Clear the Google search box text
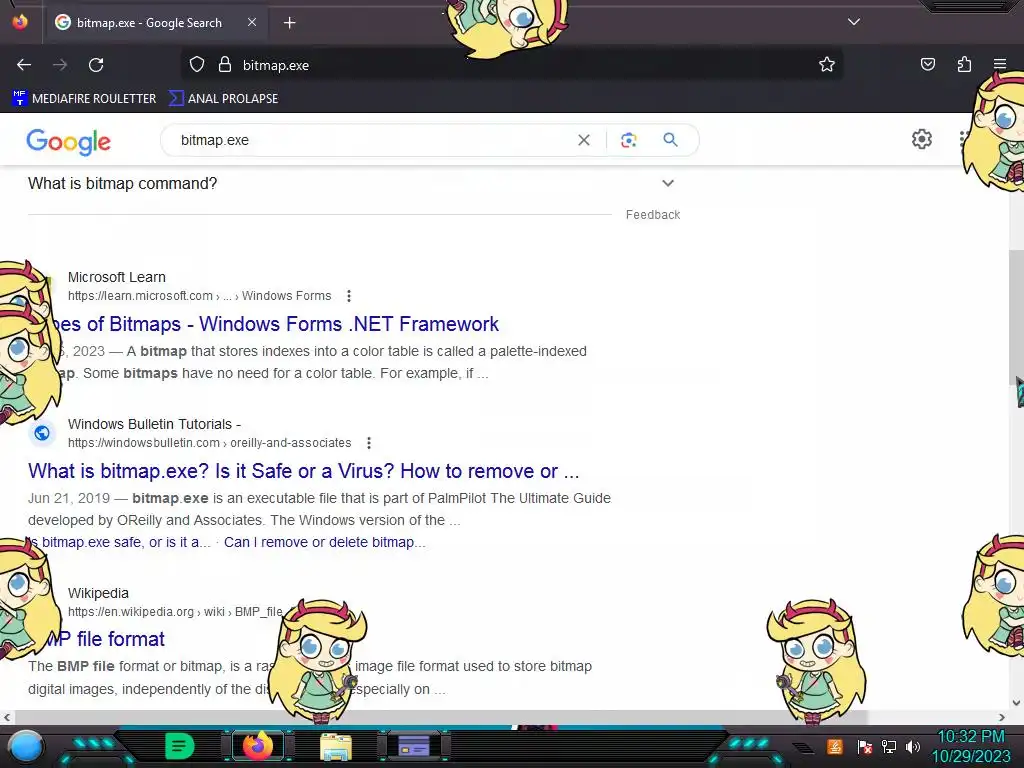This screenshot has width=1024, height=768. pyautogui.click(x=584, y=140)
